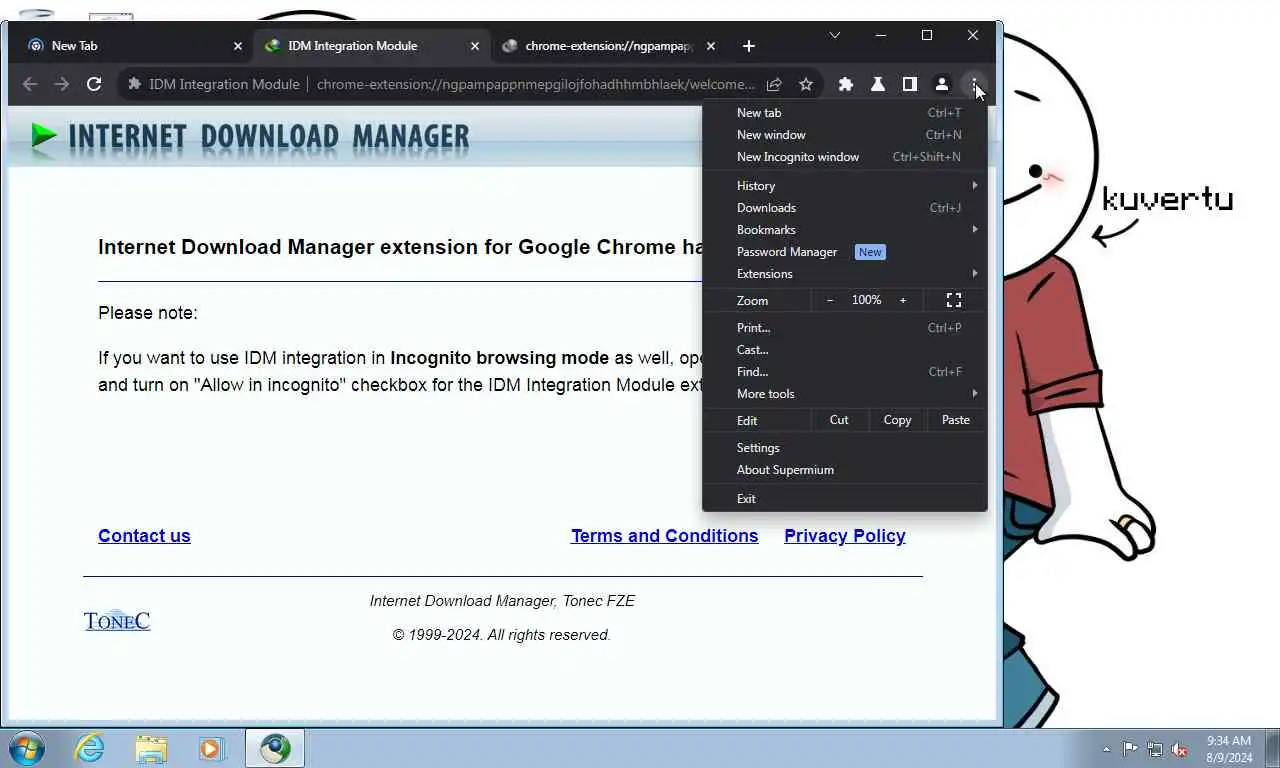
Task: Click the flask experiments icon in toolbar
Action: coord(878,84)
